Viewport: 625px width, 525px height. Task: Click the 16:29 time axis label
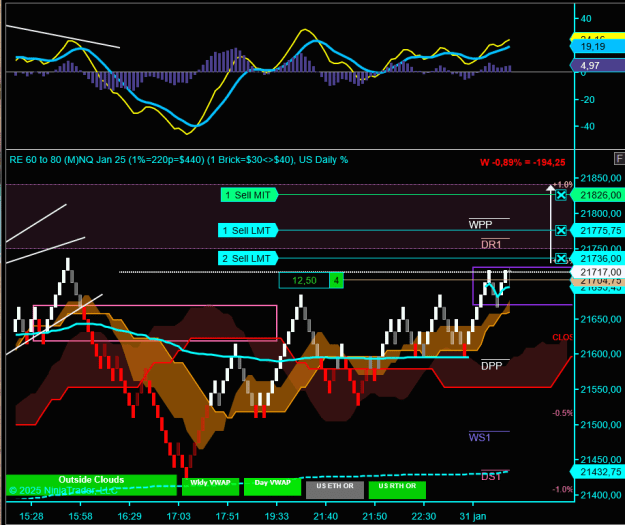(129, 516)
